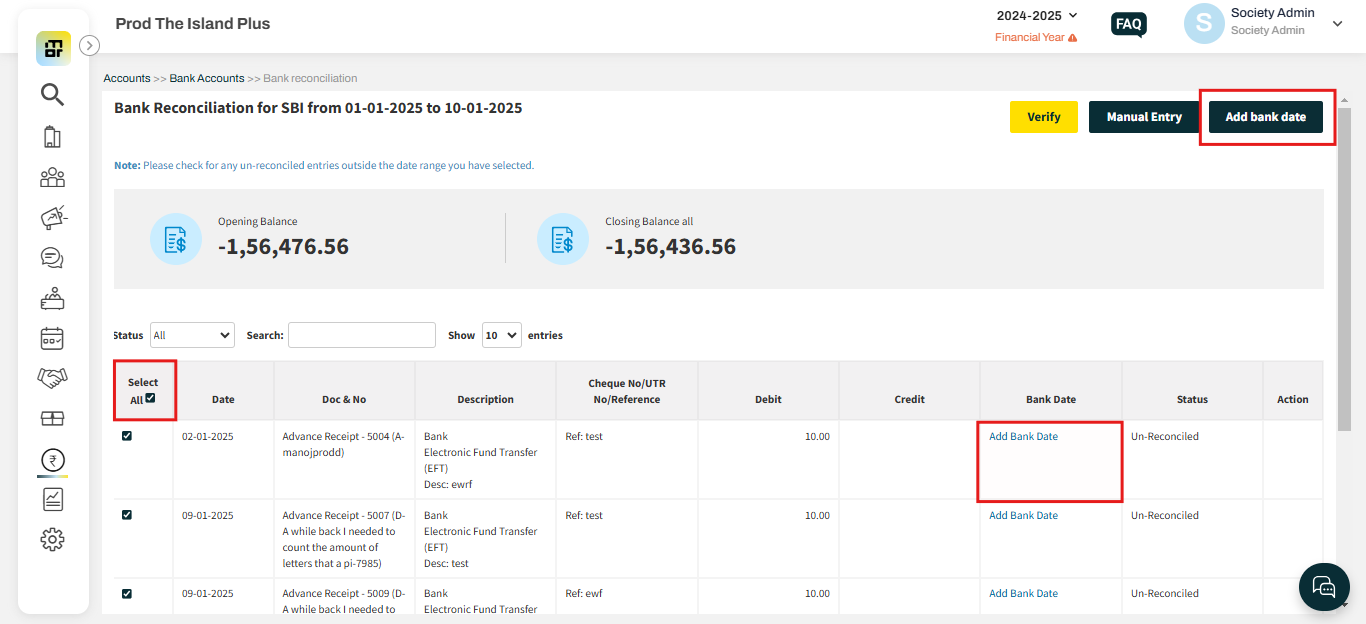The width and height of the screenshot is (1366, 624).
Task: Click the Bank Reconciliation for SBI heading
Action: pyautogui.click(x=318, y=107)
